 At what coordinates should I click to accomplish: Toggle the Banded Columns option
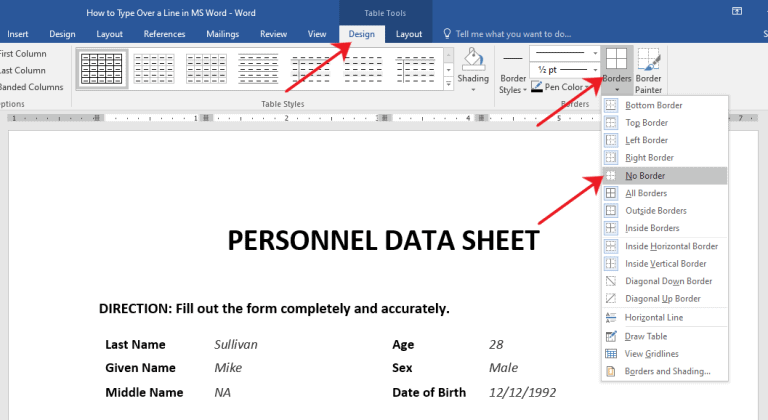[31, 87]
